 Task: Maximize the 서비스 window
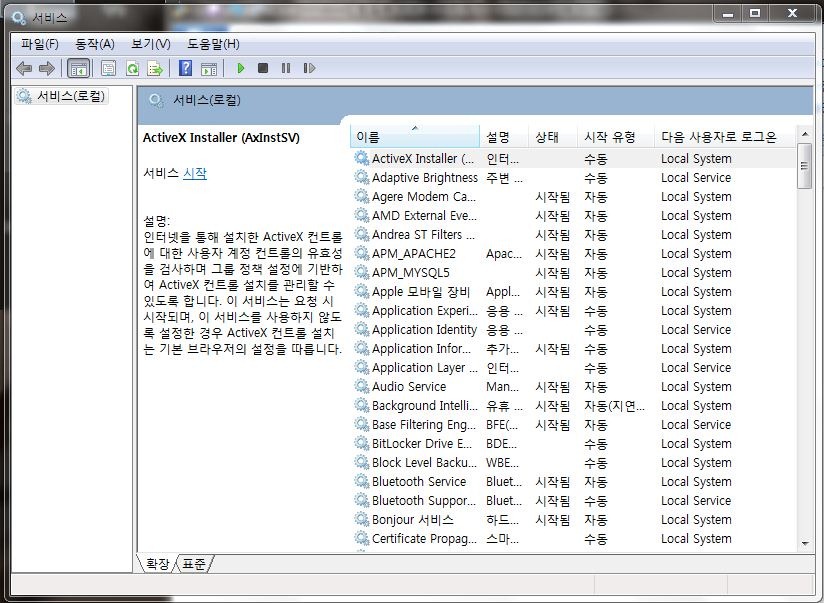pyautogui.click(x=755, y=14)
